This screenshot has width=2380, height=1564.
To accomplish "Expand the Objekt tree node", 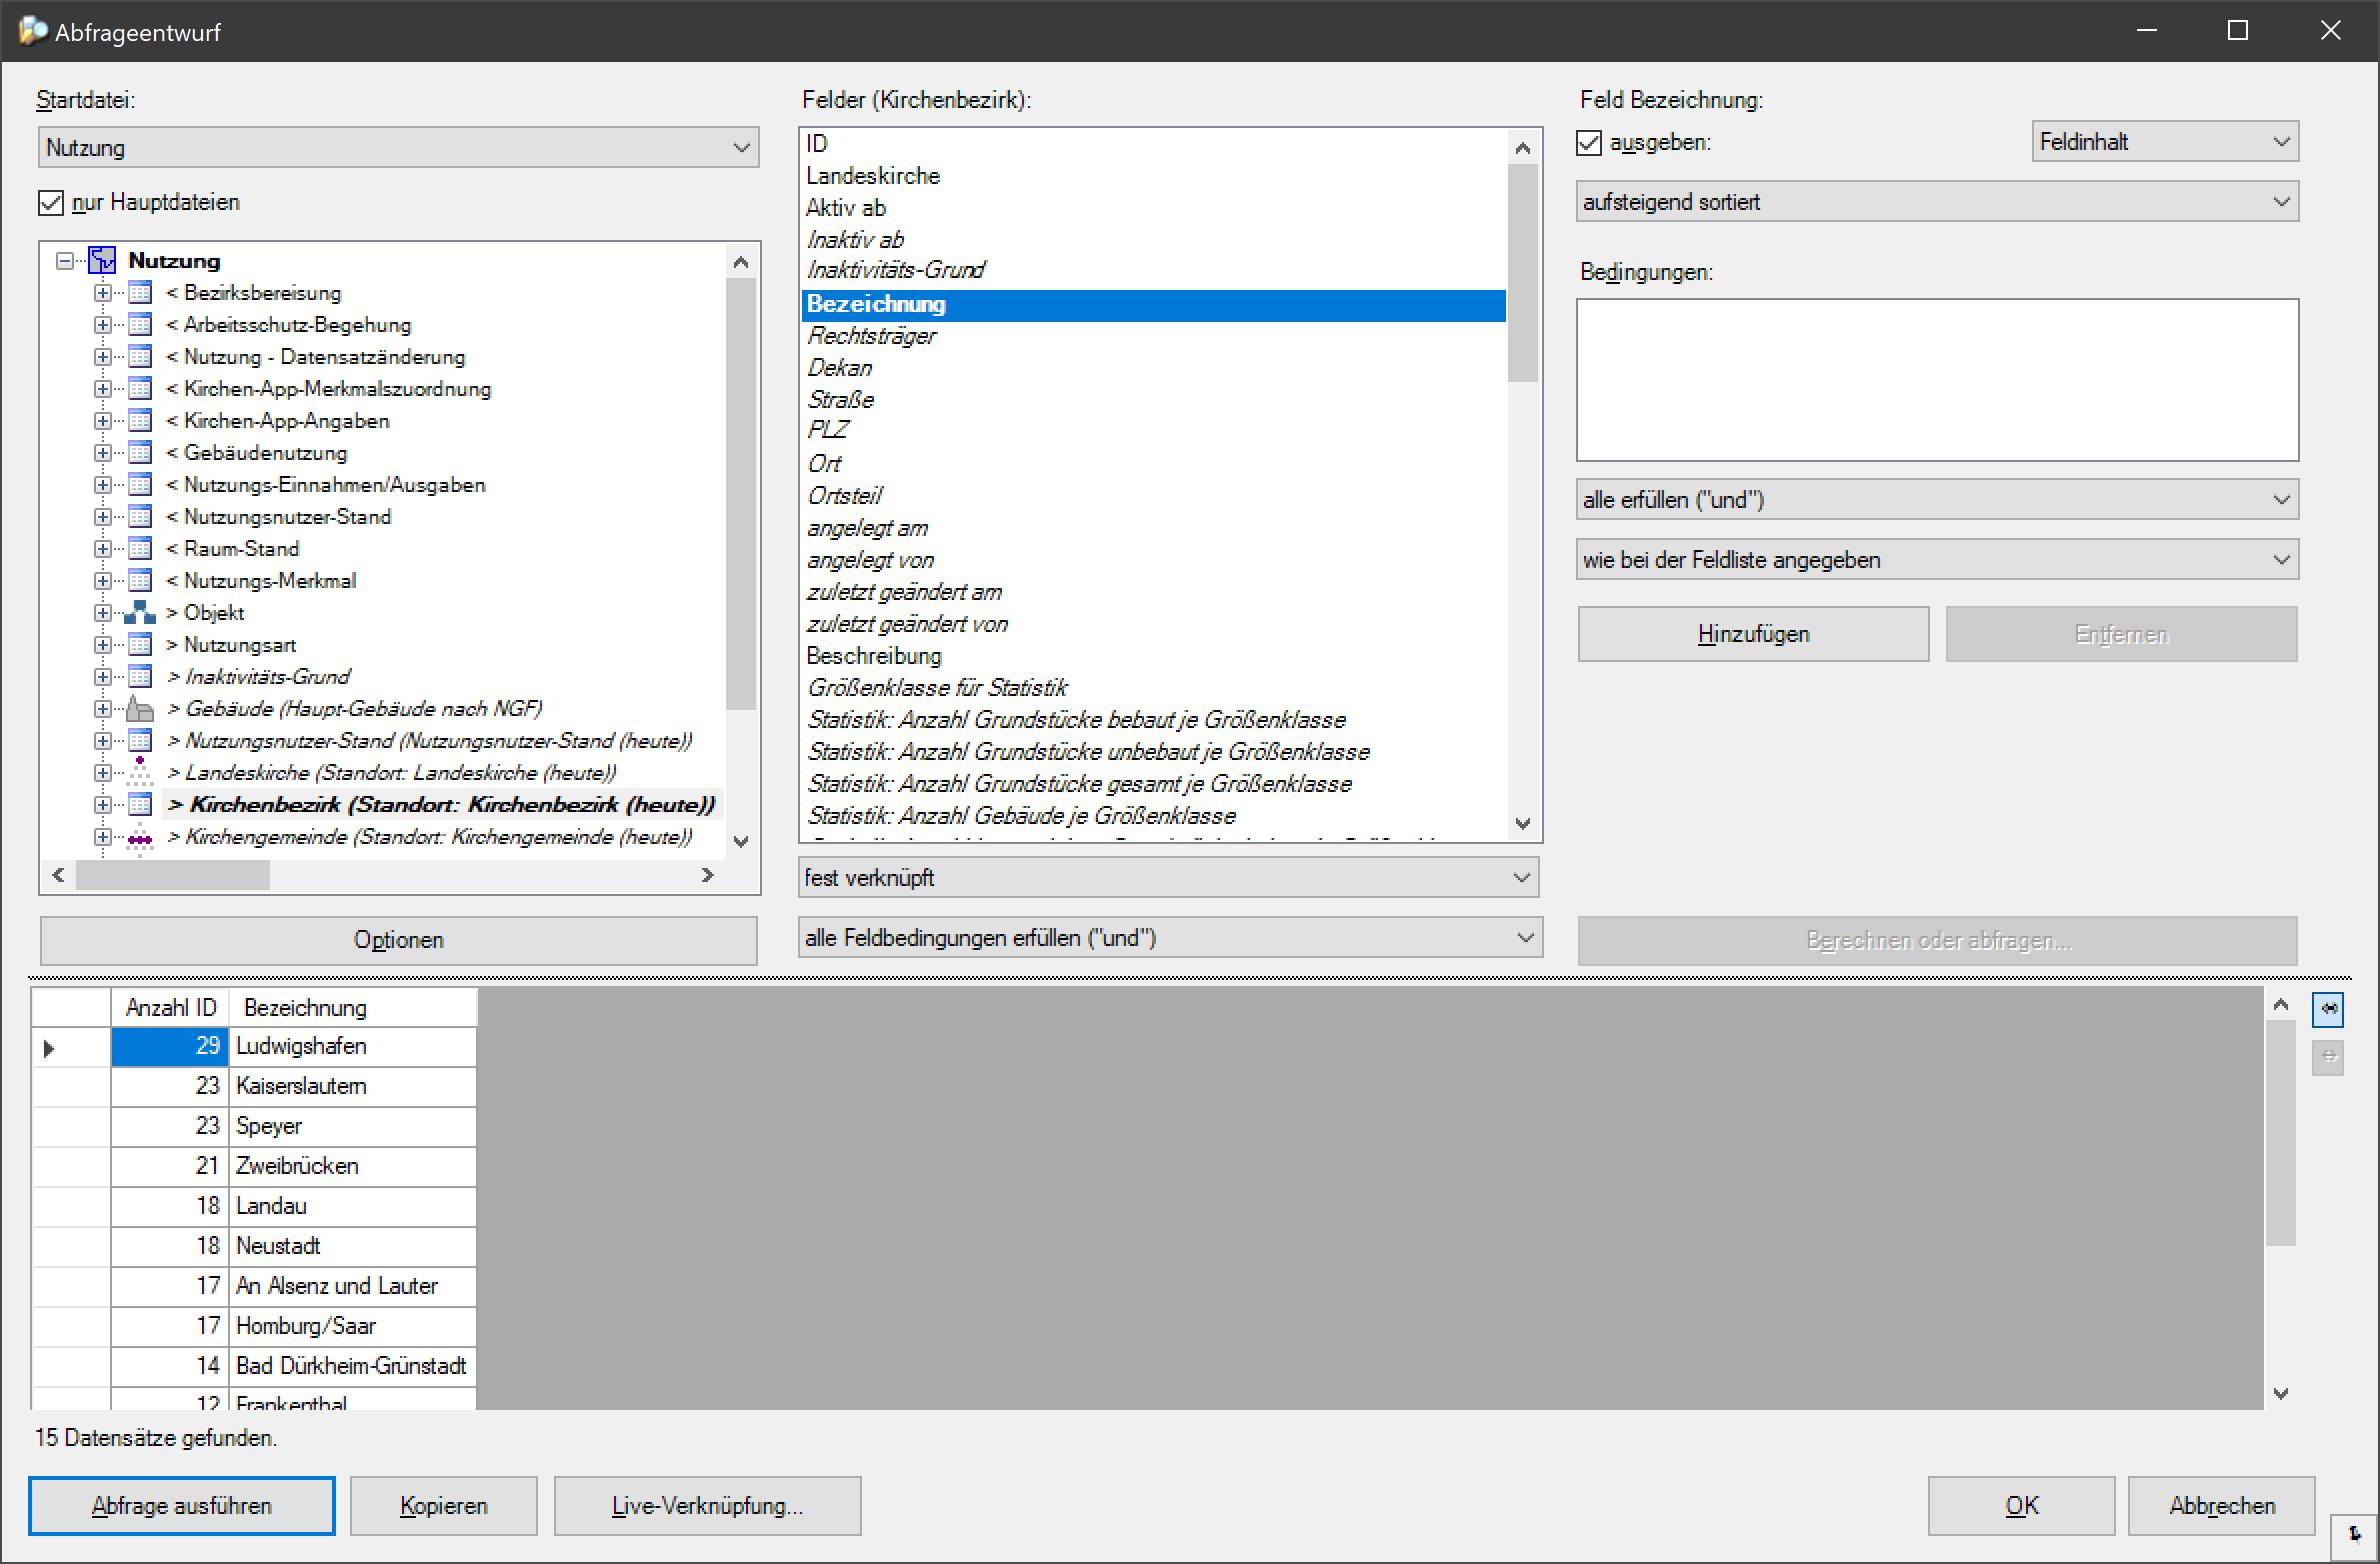I will pos(102,613).
